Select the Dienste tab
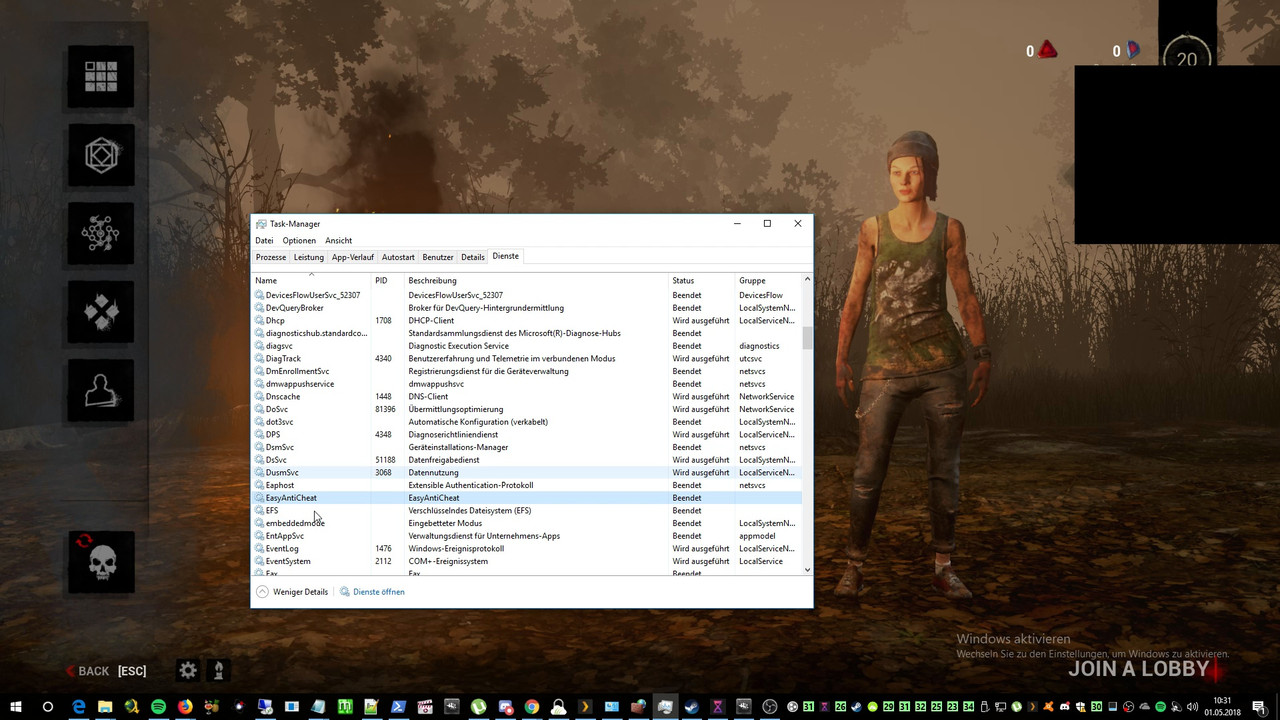 pos(506,256)
